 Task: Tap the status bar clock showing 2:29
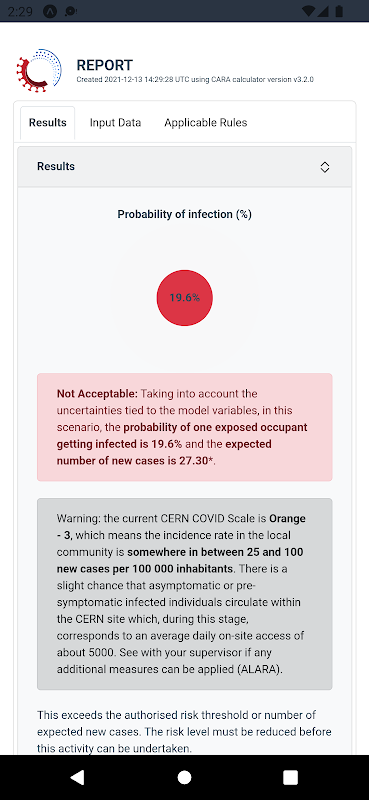[21, 12]
